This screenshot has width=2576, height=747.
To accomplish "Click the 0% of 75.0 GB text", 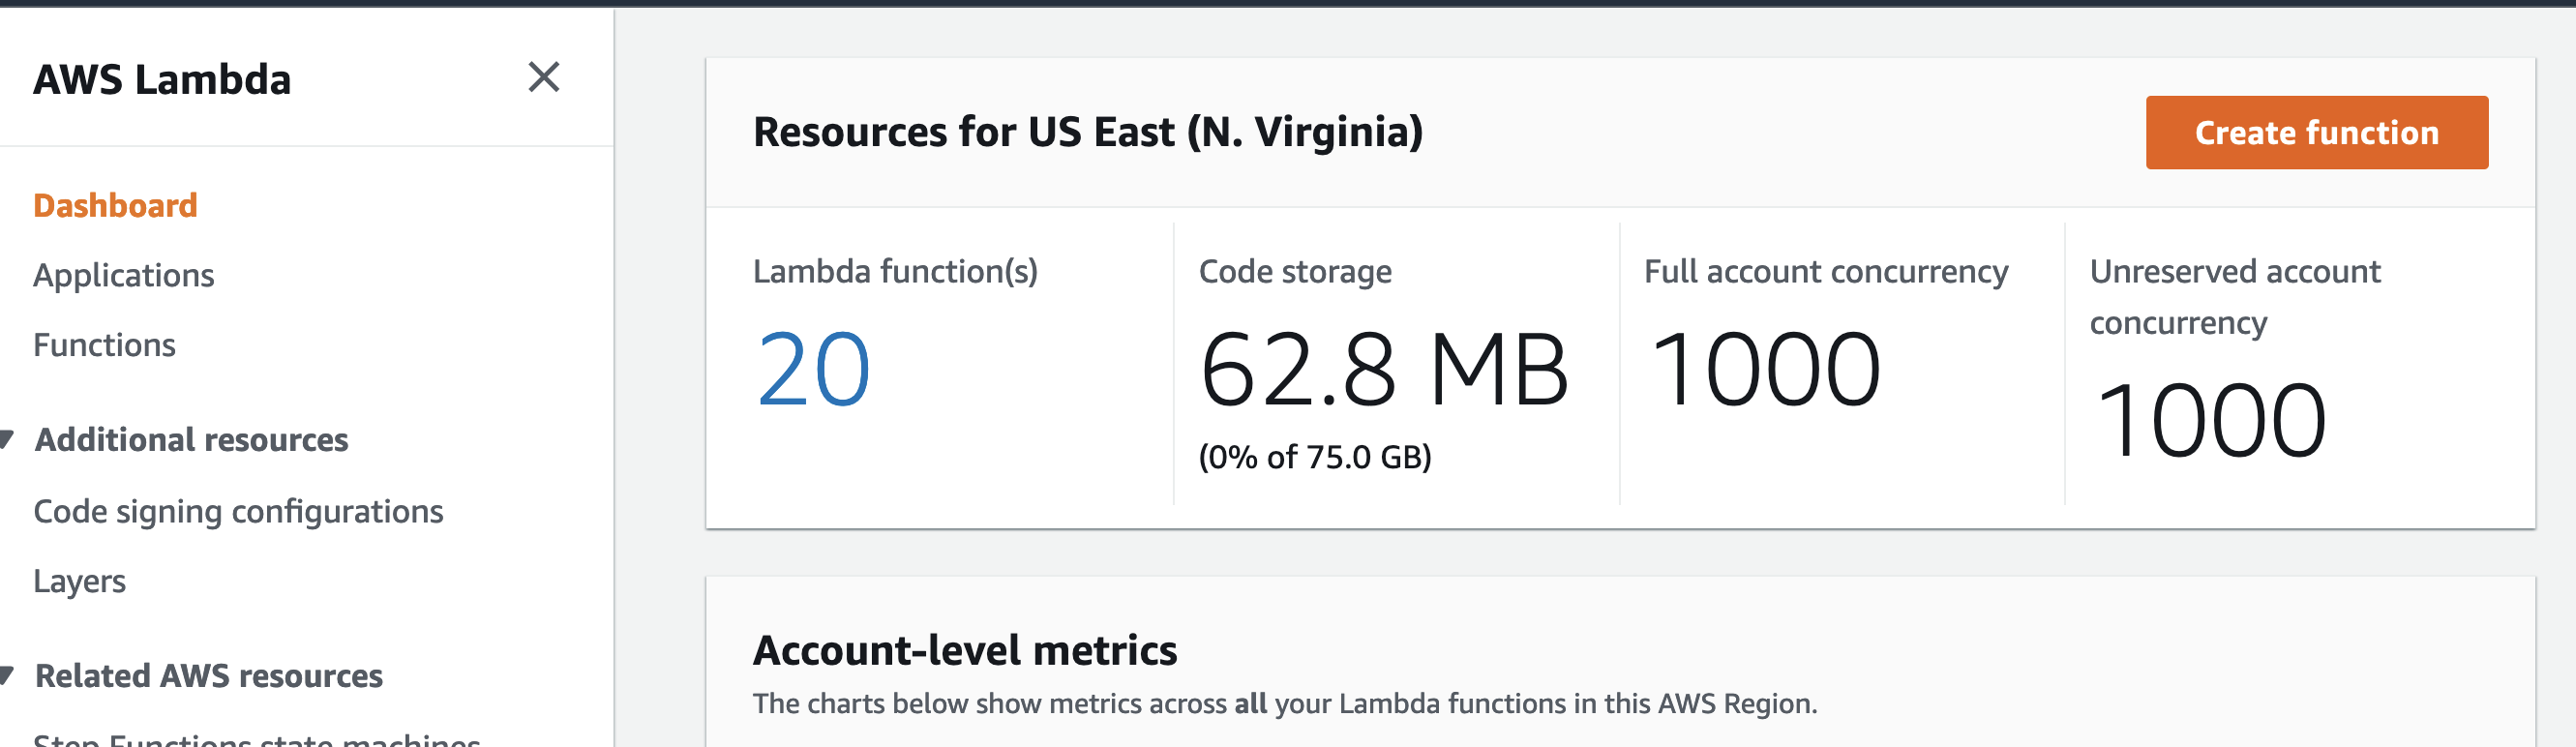I will point(1315,457).
